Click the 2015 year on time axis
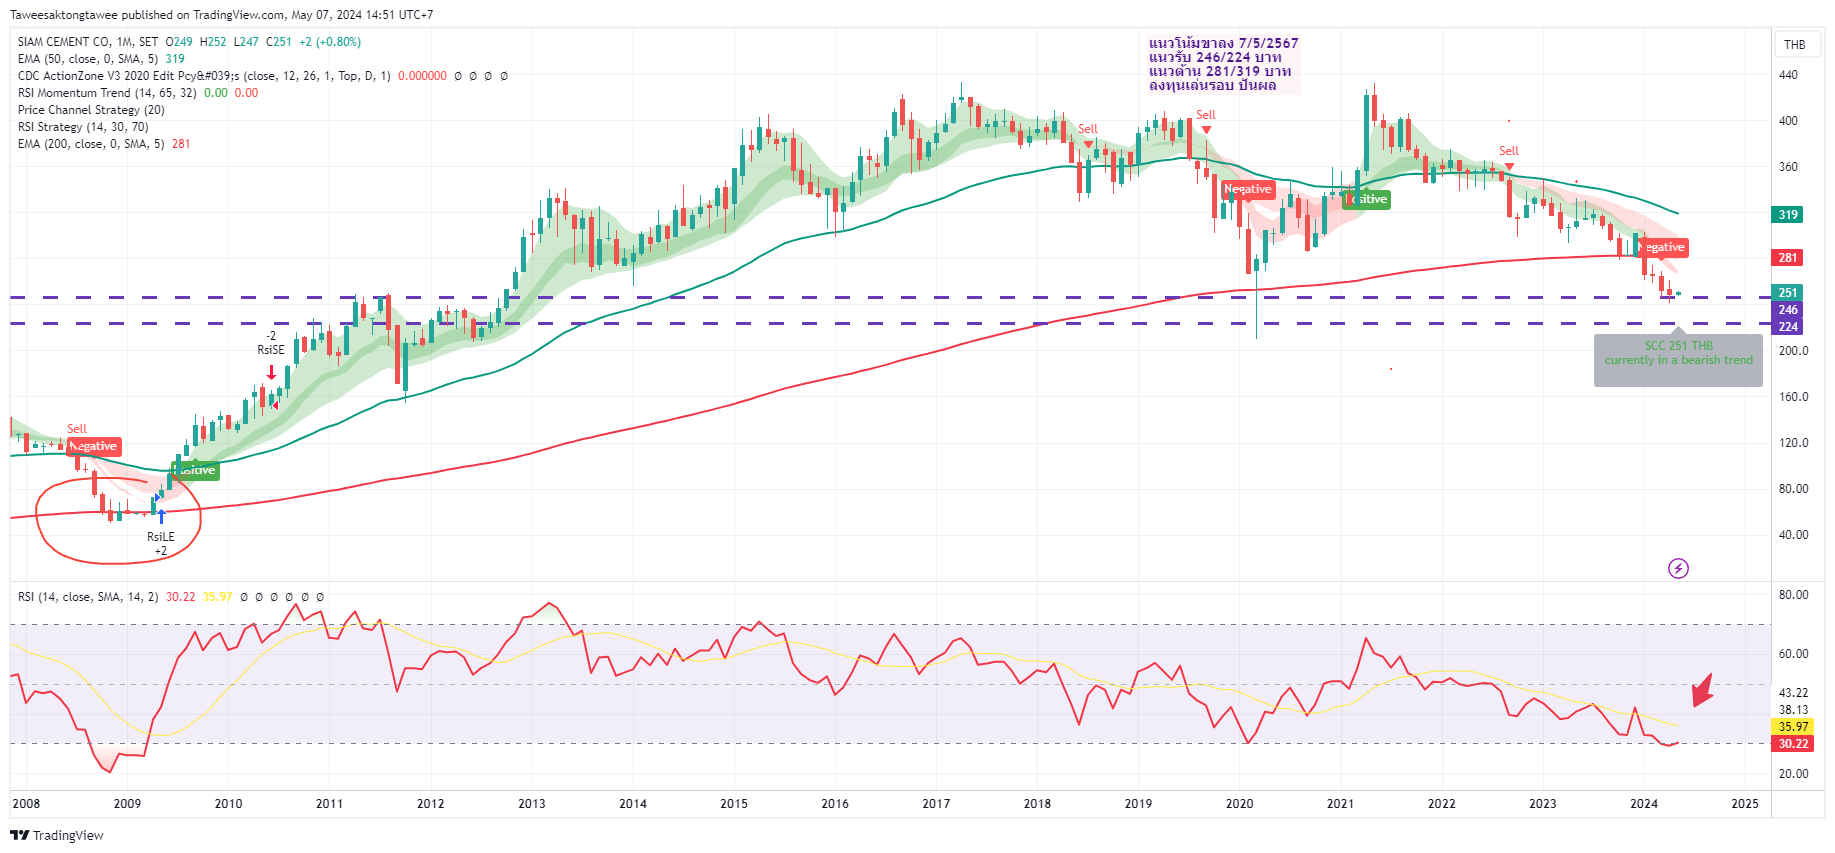Screen dimensions: 1835x853 pyautogui.click(x=734, y=804)
